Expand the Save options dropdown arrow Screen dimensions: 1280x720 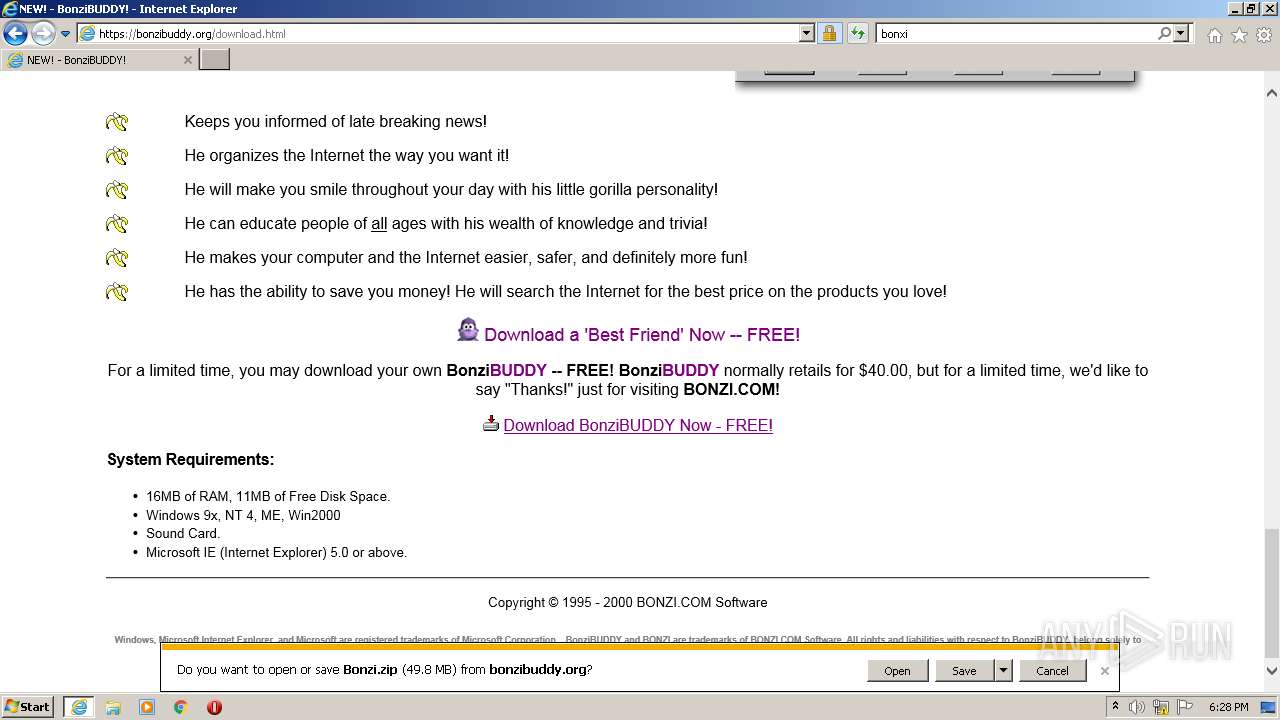coord(1003,671)
